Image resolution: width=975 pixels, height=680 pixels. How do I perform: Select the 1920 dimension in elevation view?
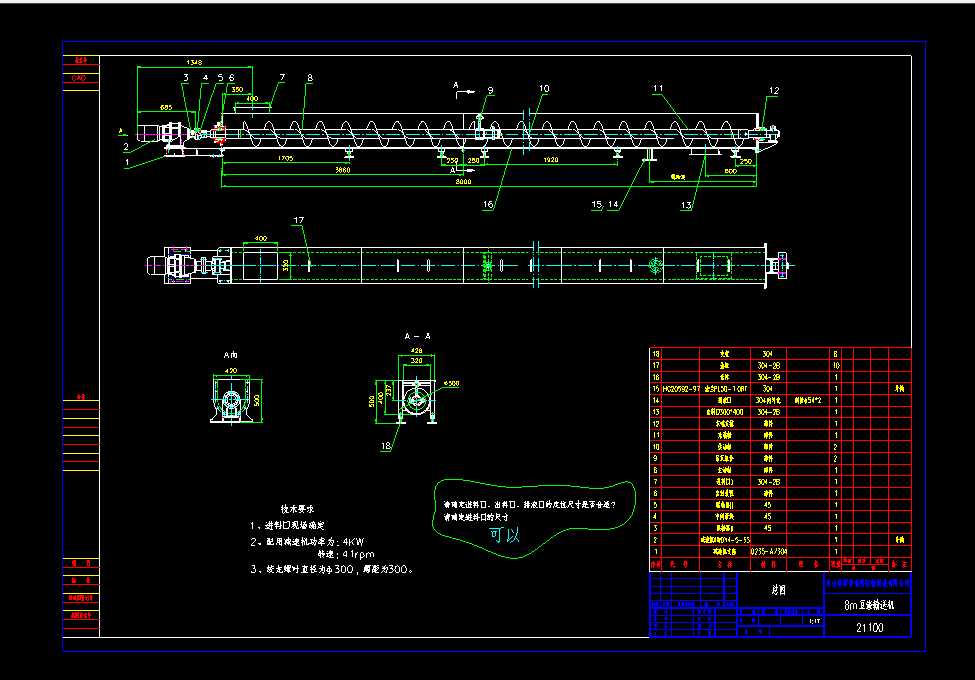551,160
